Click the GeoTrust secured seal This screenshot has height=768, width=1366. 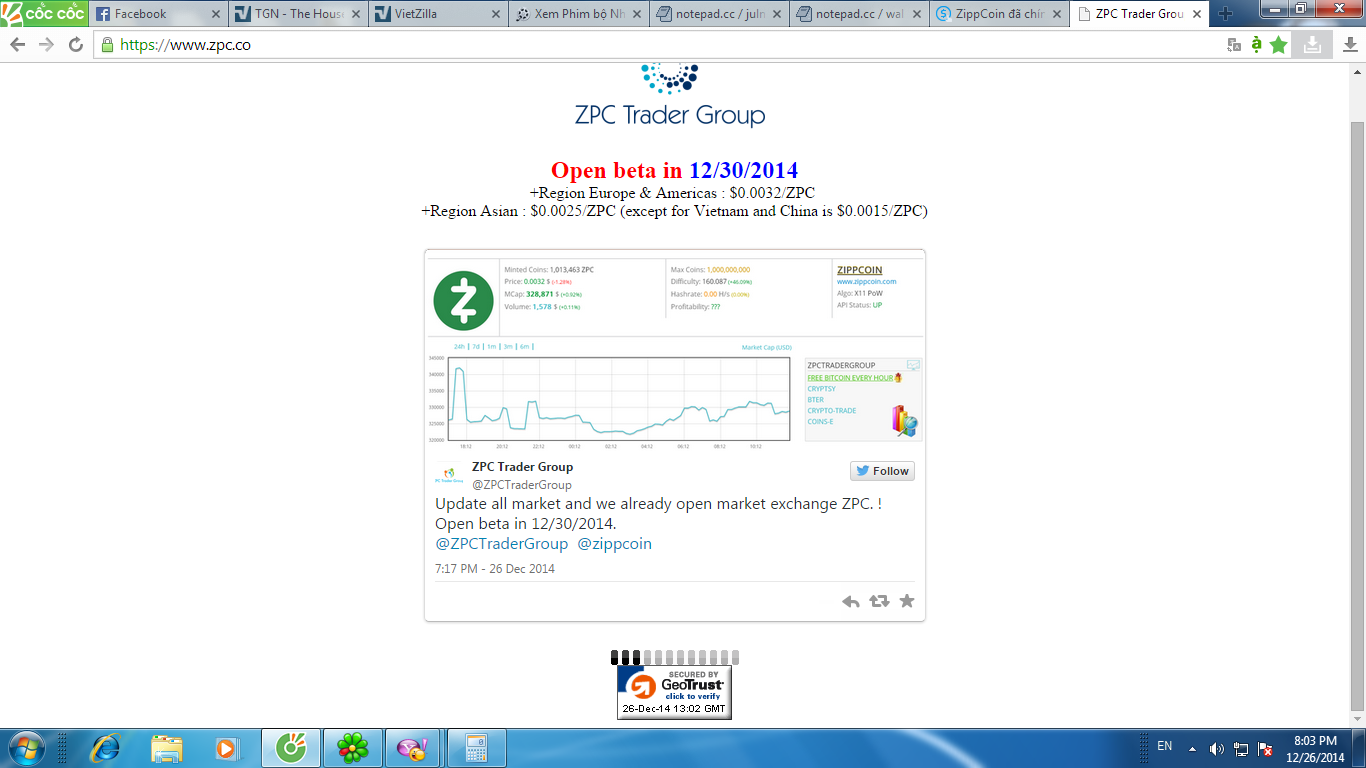674,692
